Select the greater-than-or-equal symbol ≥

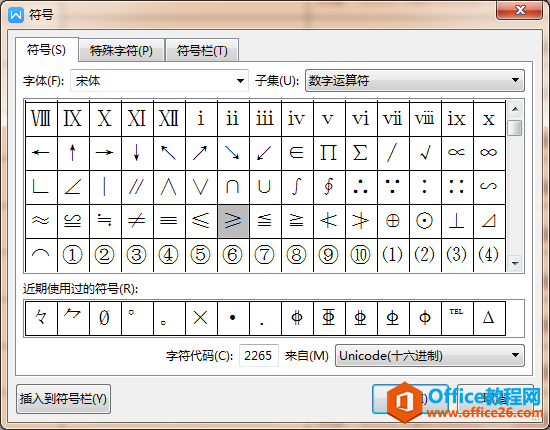[x=233, y=221]
